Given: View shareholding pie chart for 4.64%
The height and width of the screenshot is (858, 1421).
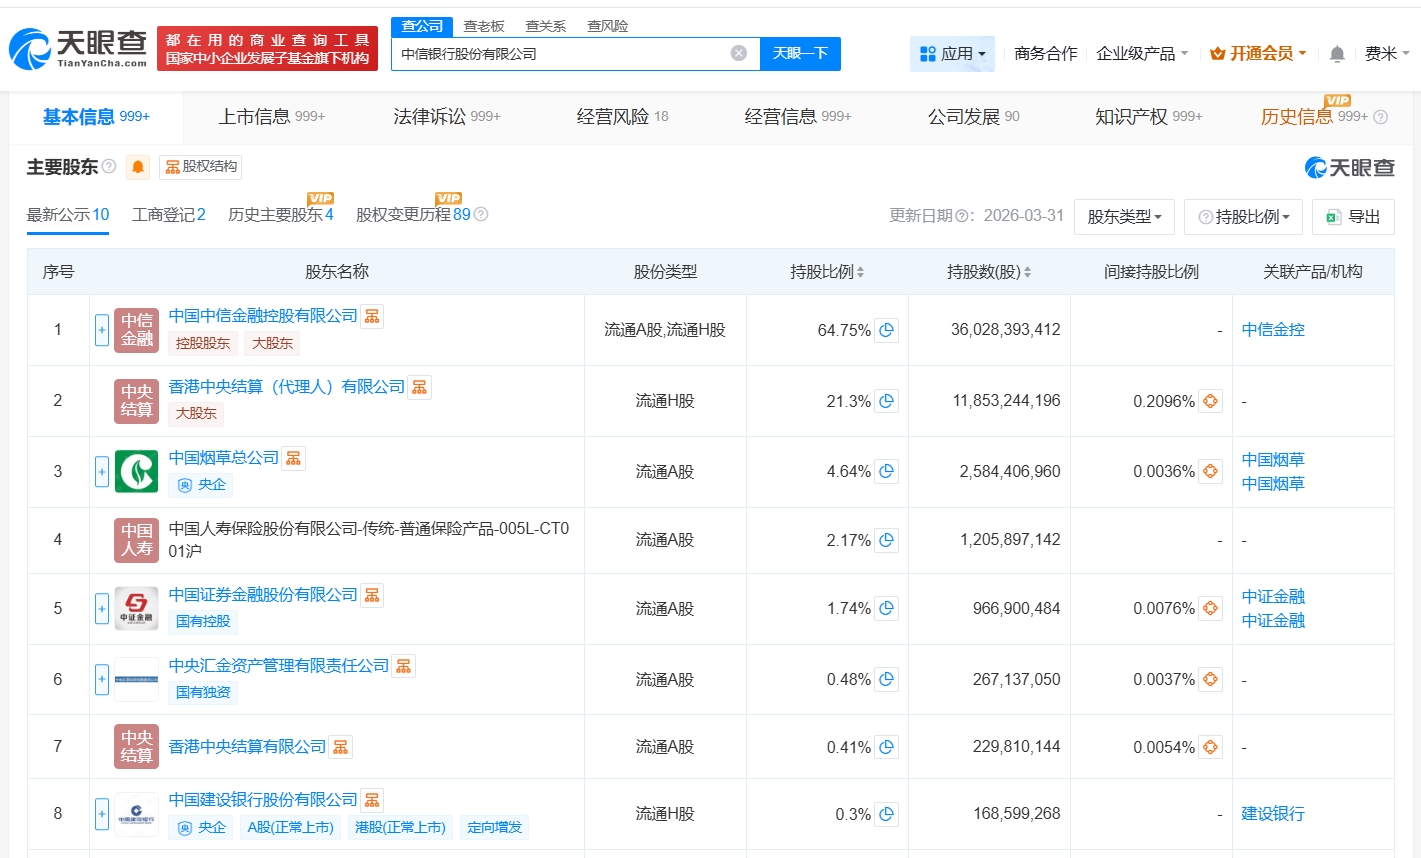Looking at the screenshot, I should [887, 471].
